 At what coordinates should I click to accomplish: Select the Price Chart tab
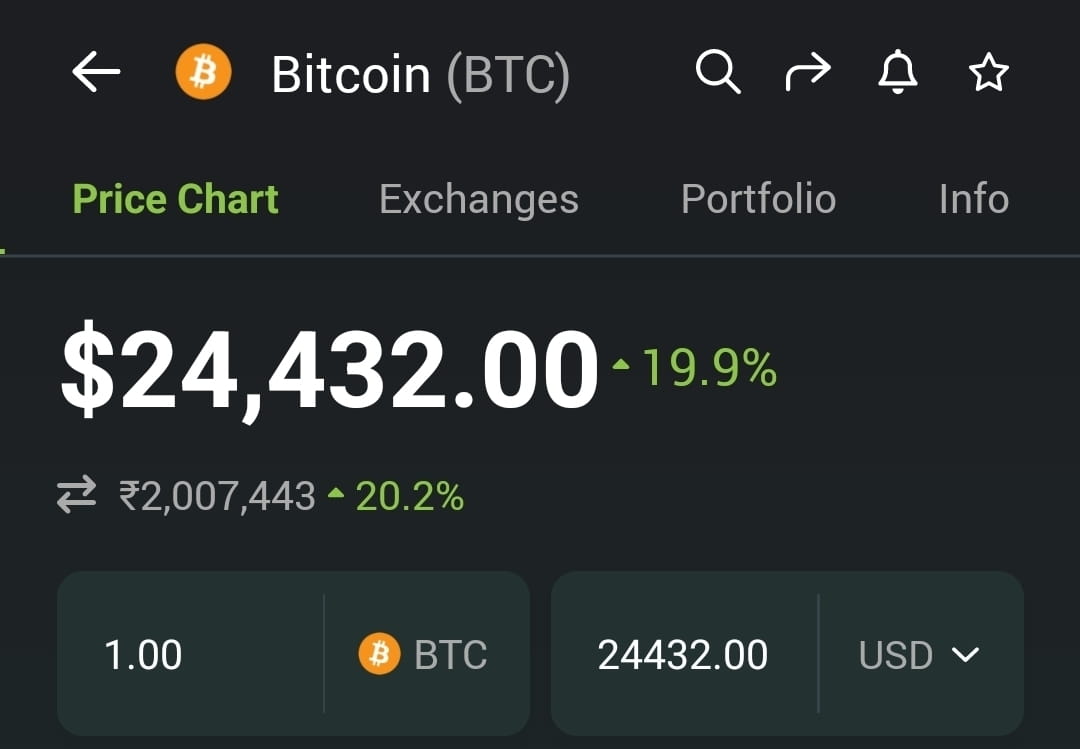[x=175, y=198]
